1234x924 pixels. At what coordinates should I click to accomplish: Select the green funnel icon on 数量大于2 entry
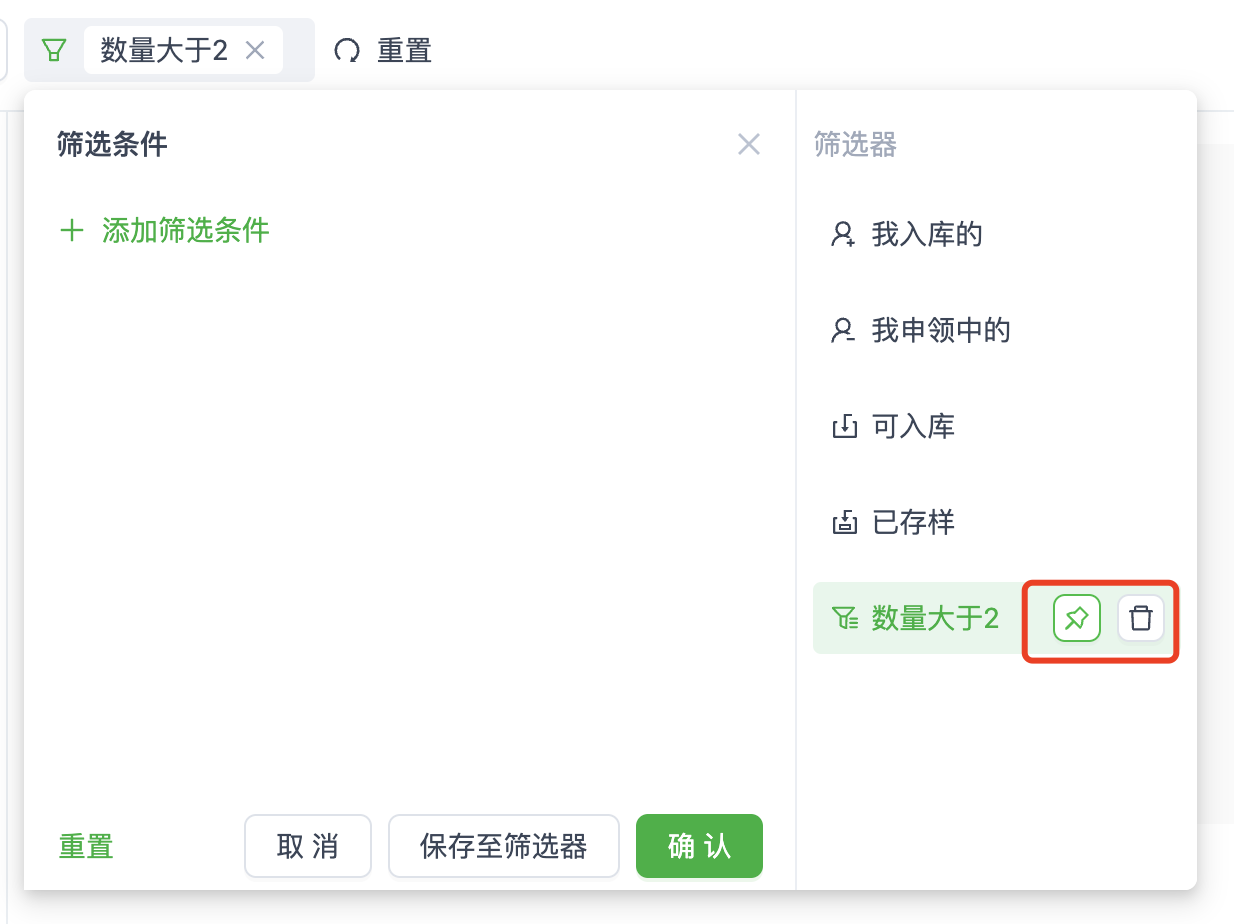pos(843,618)
